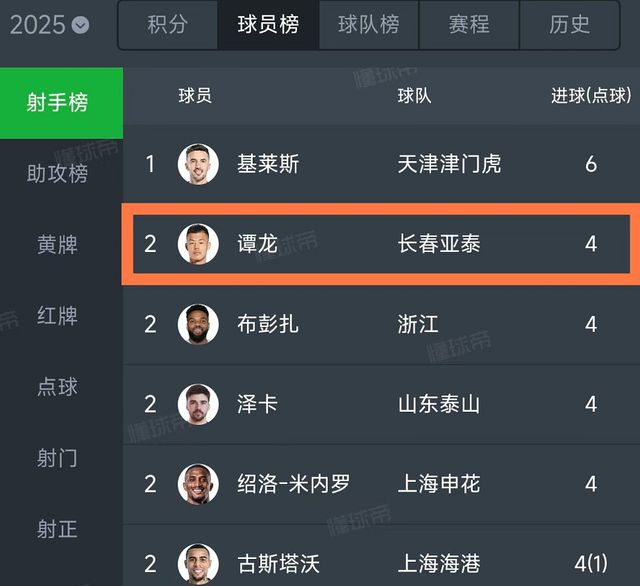This screenshot has width=640, height=586.
Task: View the 黄牌 ranking list
Action: coord(57,244)
